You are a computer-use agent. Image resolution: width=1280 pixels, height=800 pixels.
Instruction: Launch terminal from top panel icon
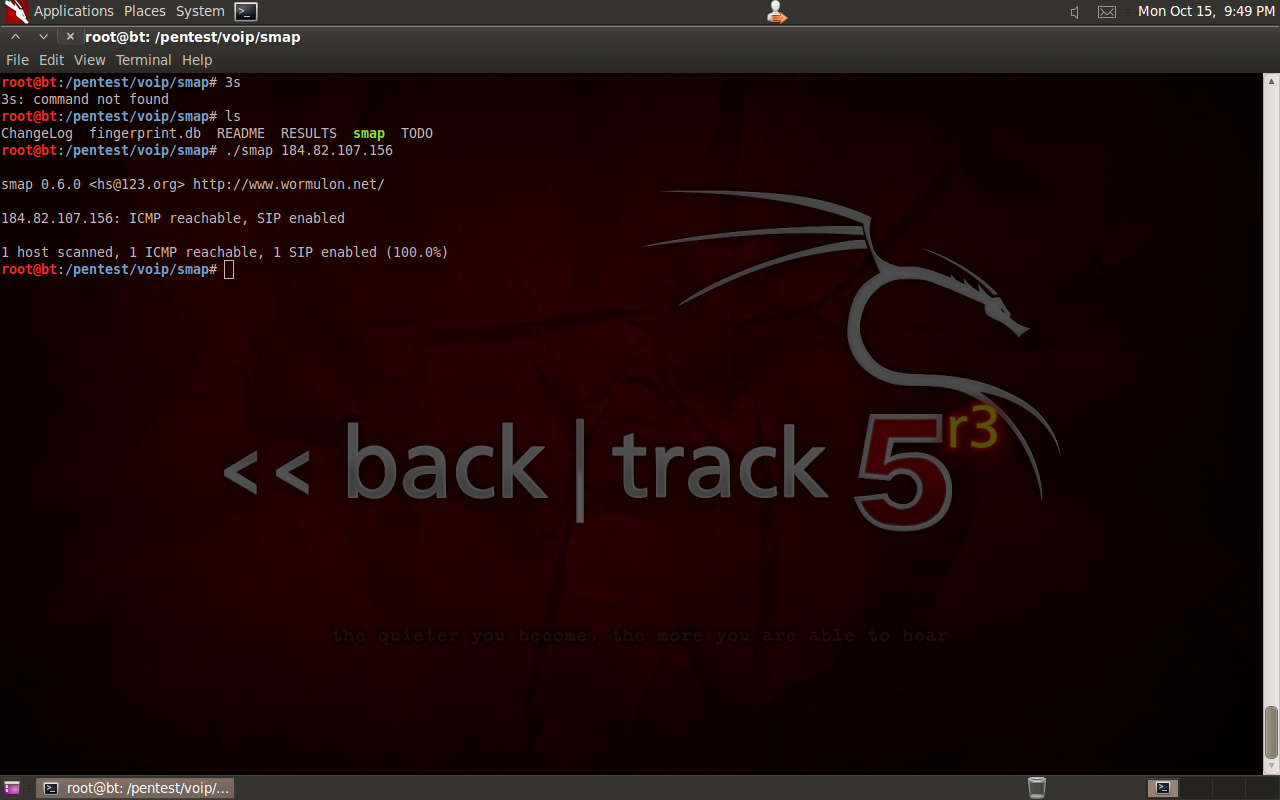click(246, 12)
